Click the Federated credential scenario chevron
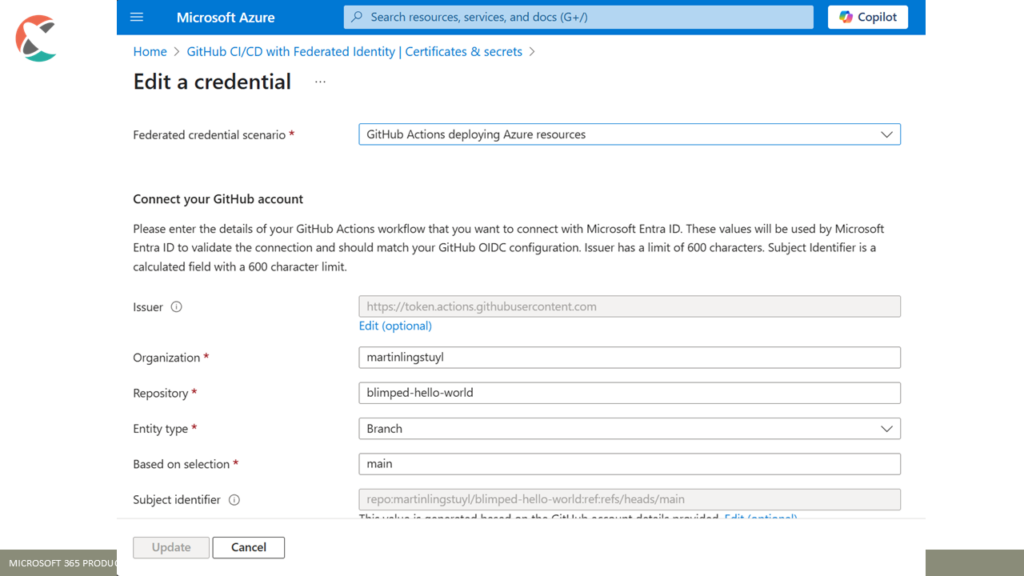Viewport: 1024px width, 576px height. tap(886, 135)
